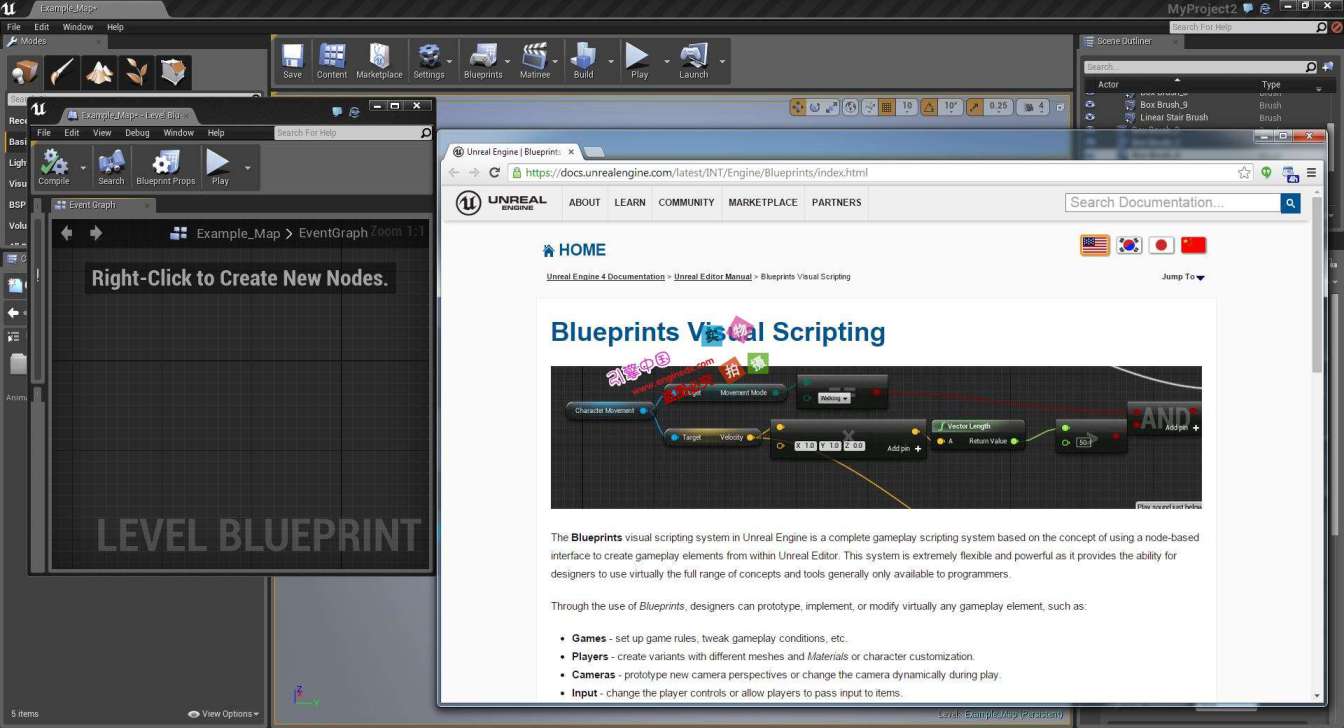Select the Geometry Editing mode cube icon
Image resolution: width=1344 pixels, height=728 pixels.
(x=173, y=72)
